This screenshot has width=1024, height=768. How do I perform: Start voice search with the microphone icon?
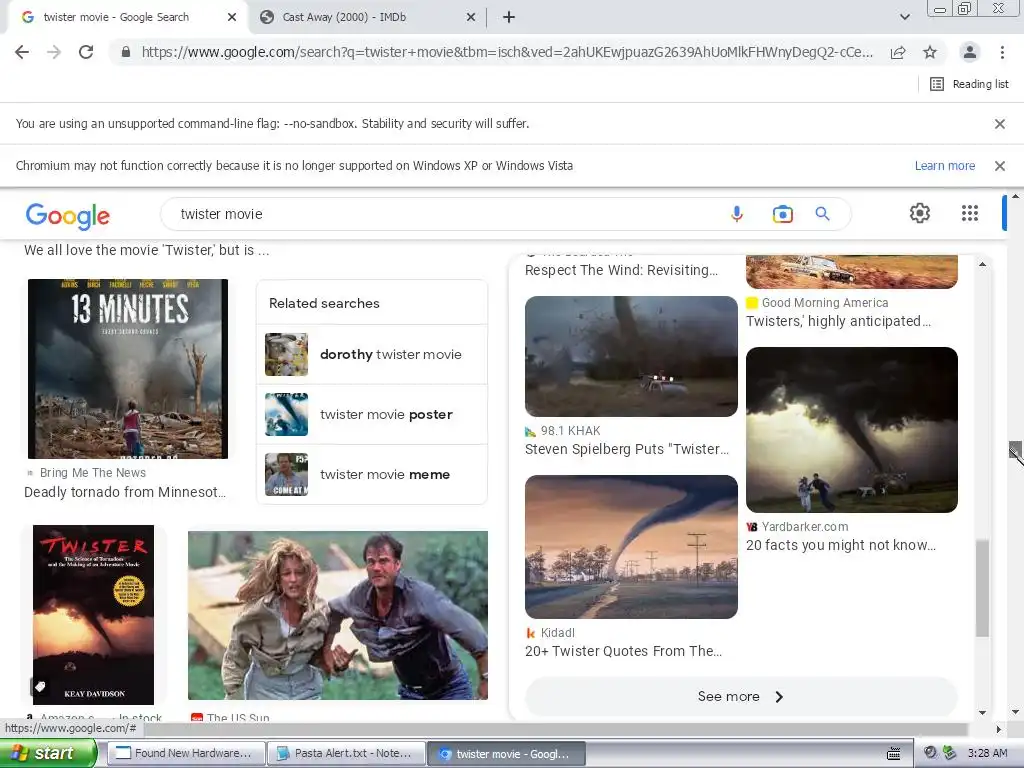tap(737, 214)
